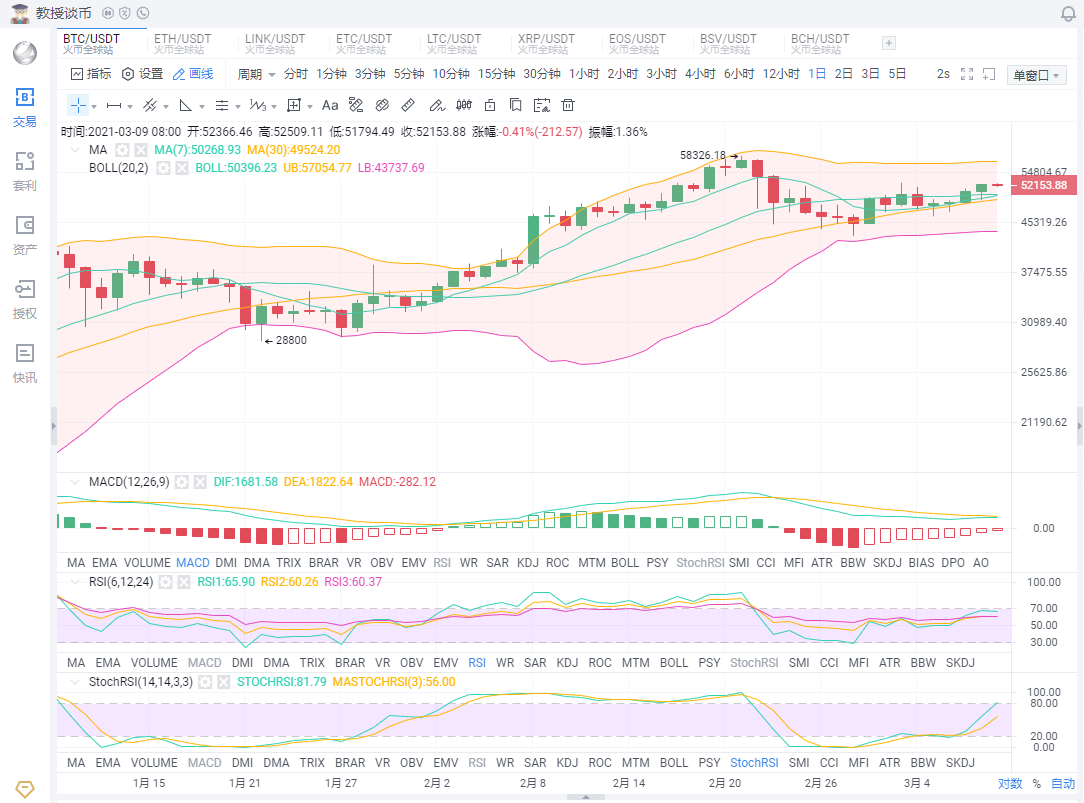The height and width of the screenshot is (803, 1084).
Task: Select the parallel channel drawing tool
Action: [149, 106]
